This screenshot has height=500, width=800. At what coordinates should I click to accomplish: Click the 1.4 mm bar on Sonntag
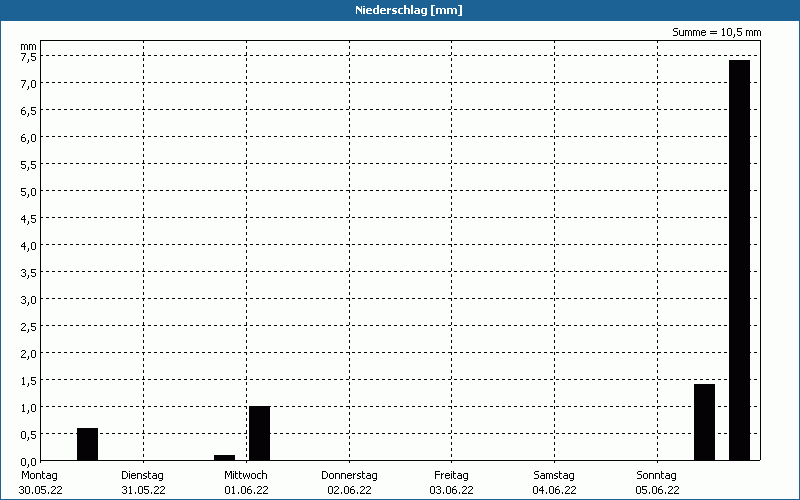coord(705,422)
